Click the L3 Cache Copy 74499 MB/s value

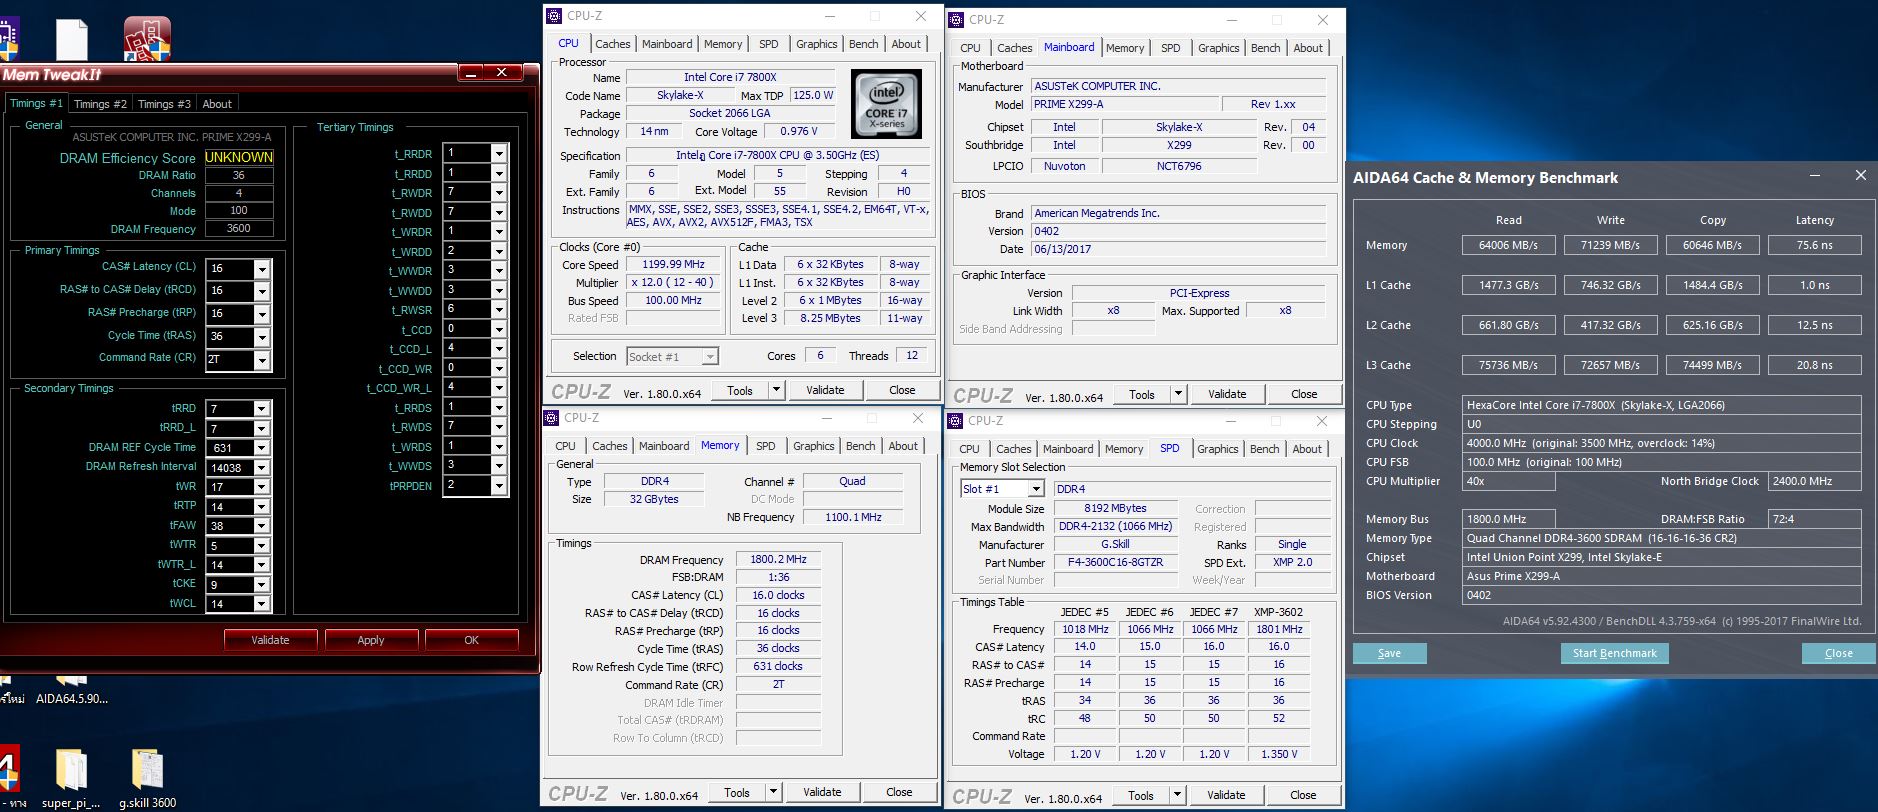[1712, 365]
